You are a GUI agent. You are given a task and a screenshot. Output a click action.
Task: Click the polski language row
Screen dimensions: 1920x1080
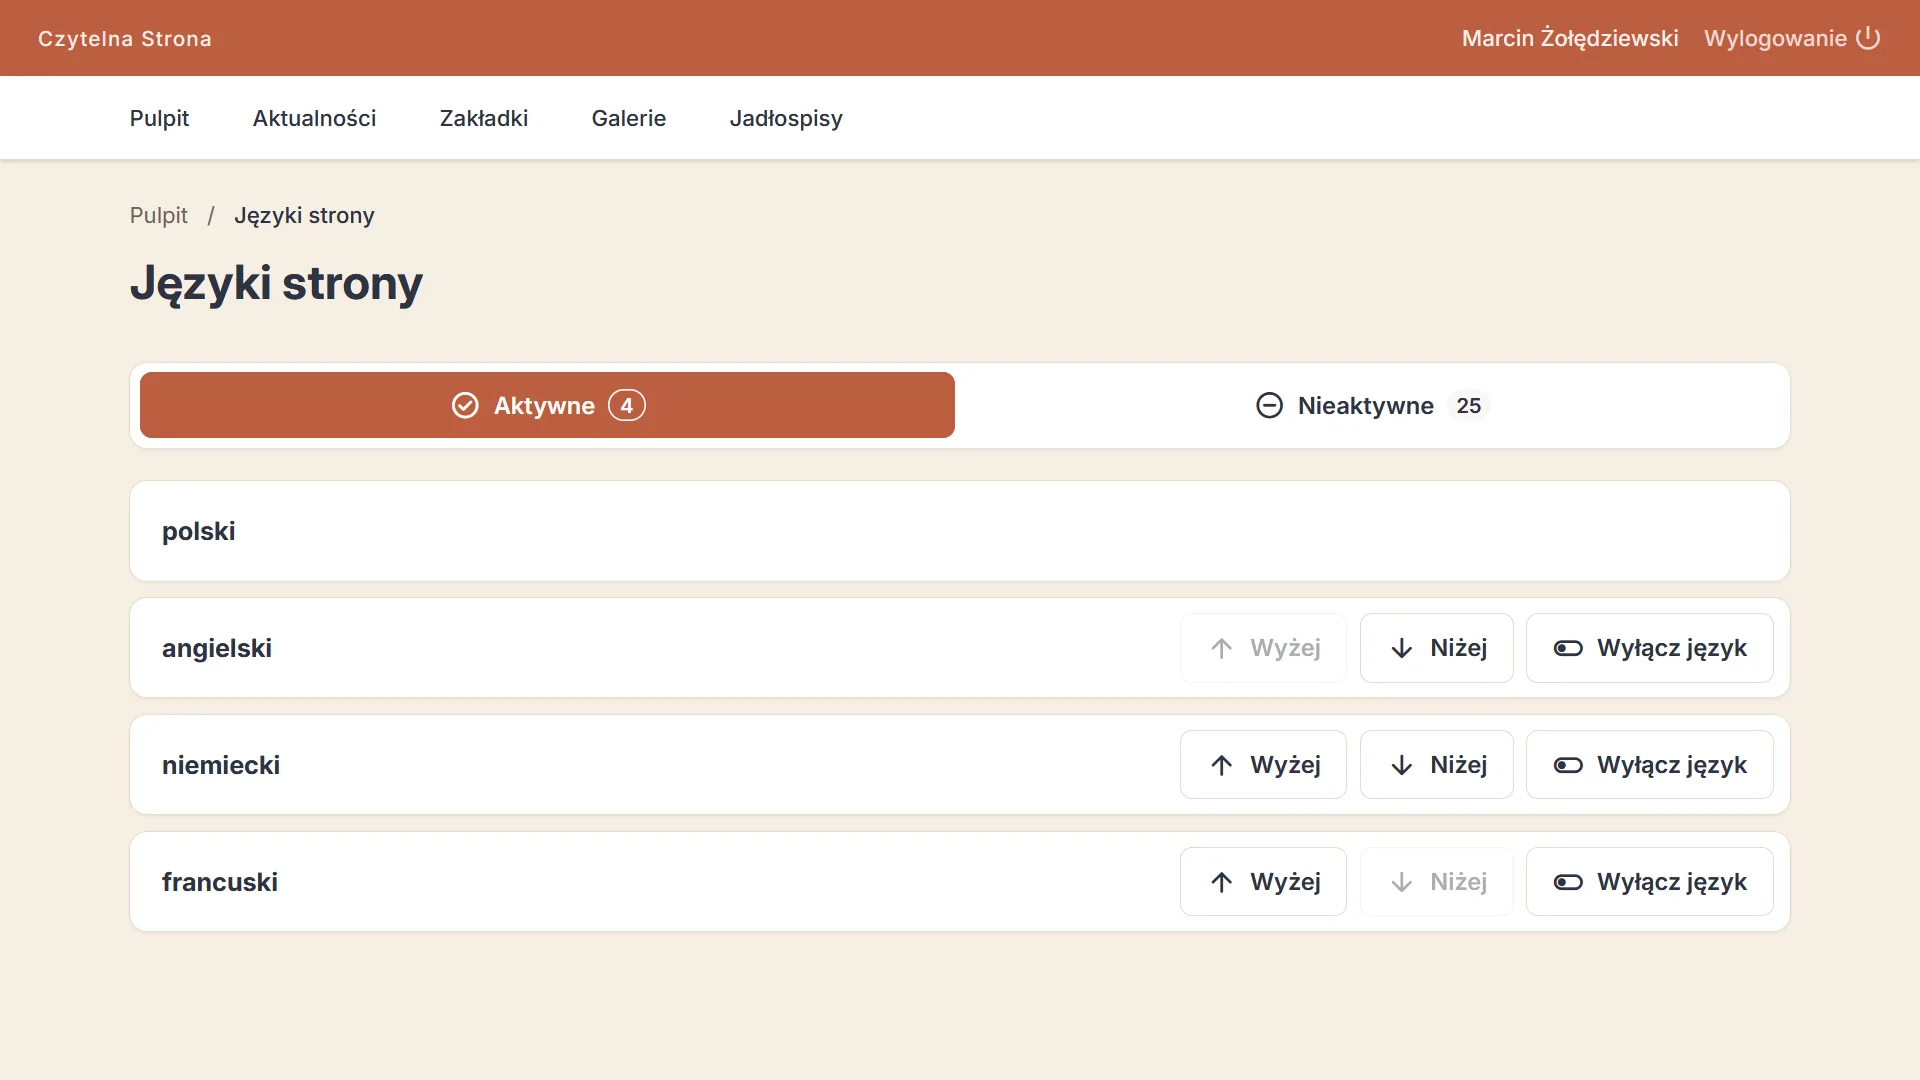[x=960, y=531]
